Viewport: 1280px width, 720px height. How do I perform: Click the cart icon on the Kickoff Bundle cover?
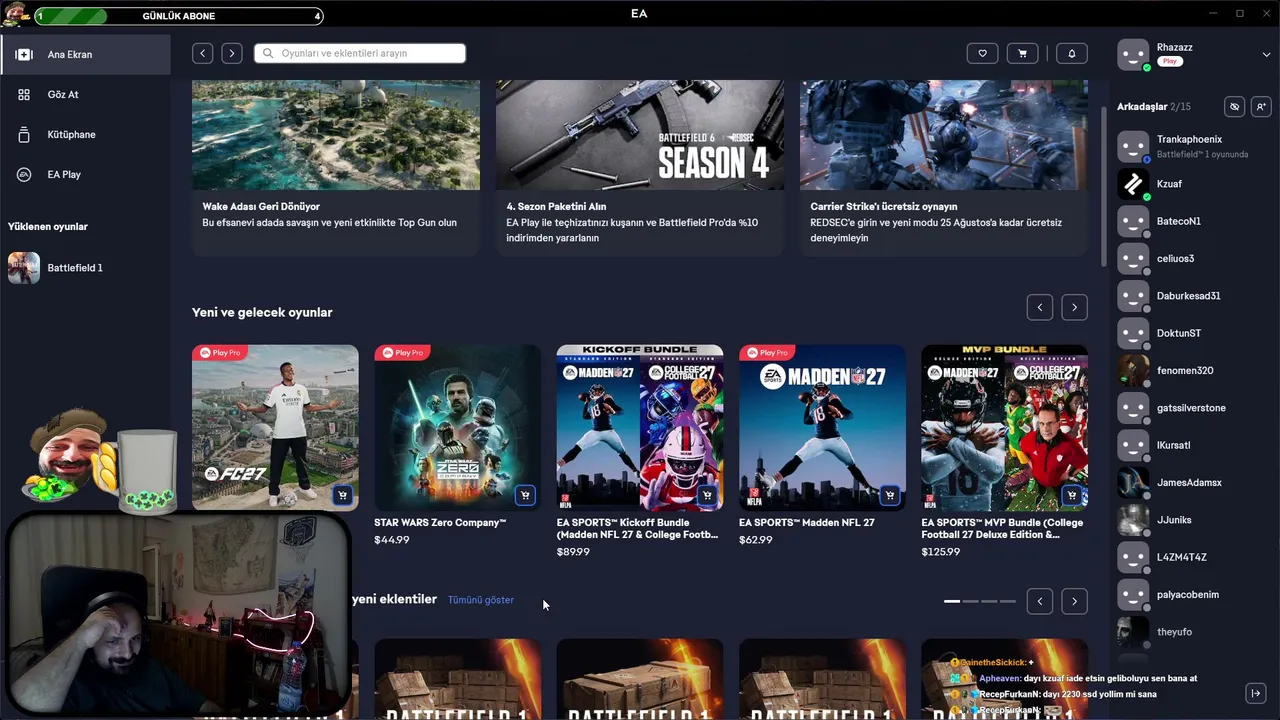pyautogui.click(x=707, y=495)
